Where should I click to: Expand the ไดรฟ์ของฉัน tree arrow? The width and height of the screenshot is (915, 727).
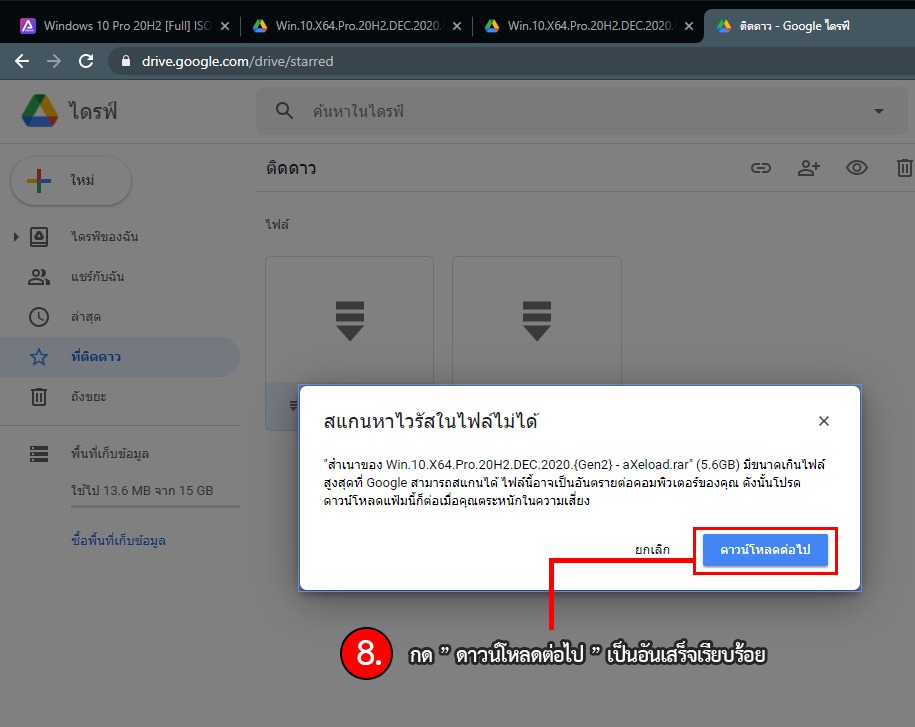[x=16, y=237]
